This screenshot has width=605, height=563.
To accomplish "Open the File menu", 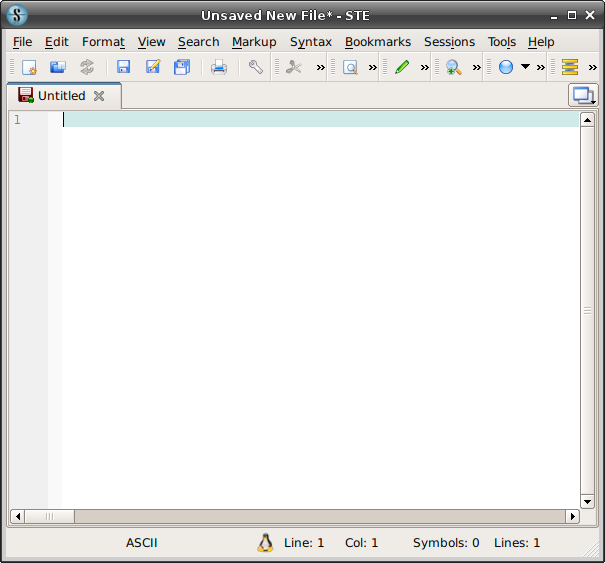I will (x=22, y=42).
